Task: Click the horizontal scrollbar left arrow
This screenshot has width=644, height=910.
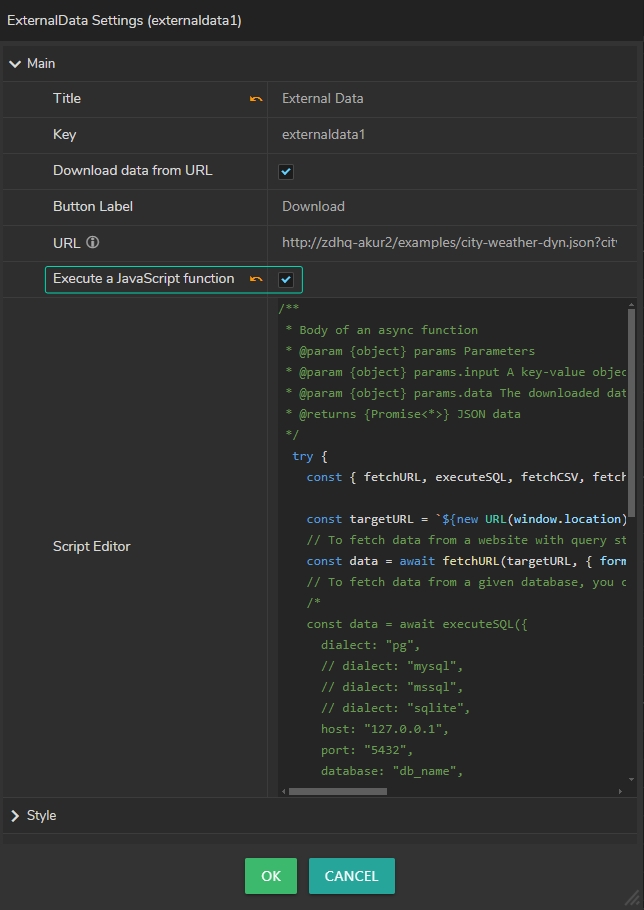Action: pyautogui.click(x=283, y=791)
